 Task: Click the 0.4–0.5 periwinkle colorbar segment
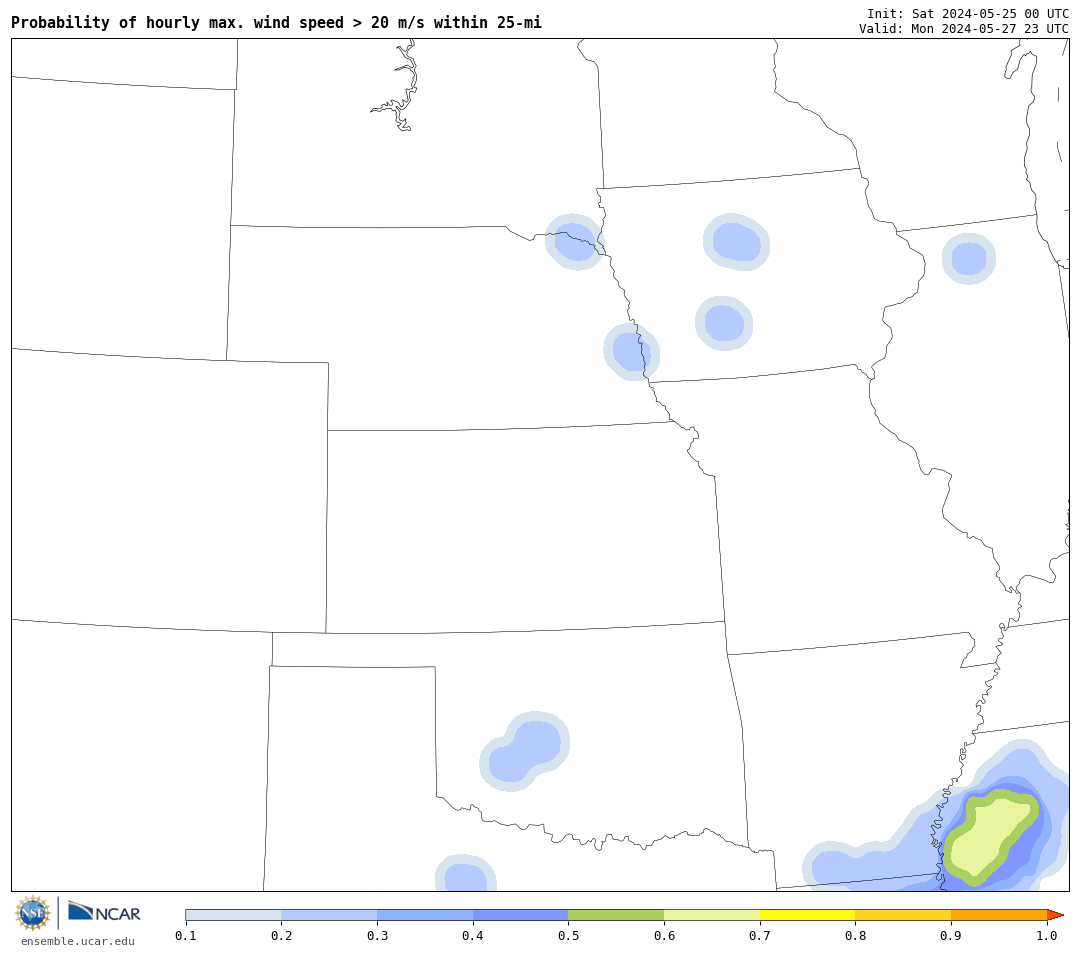tap(521, 915)
